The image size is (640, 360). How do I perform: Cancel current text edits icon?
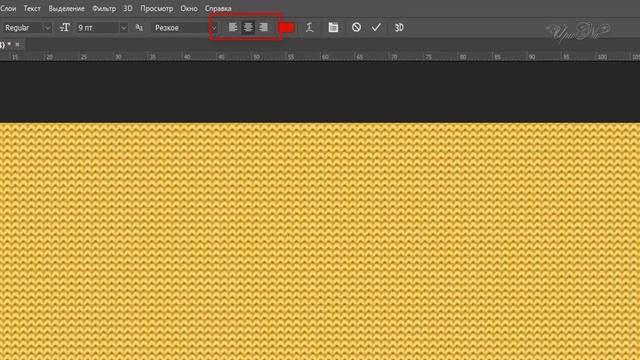(356, 28)
